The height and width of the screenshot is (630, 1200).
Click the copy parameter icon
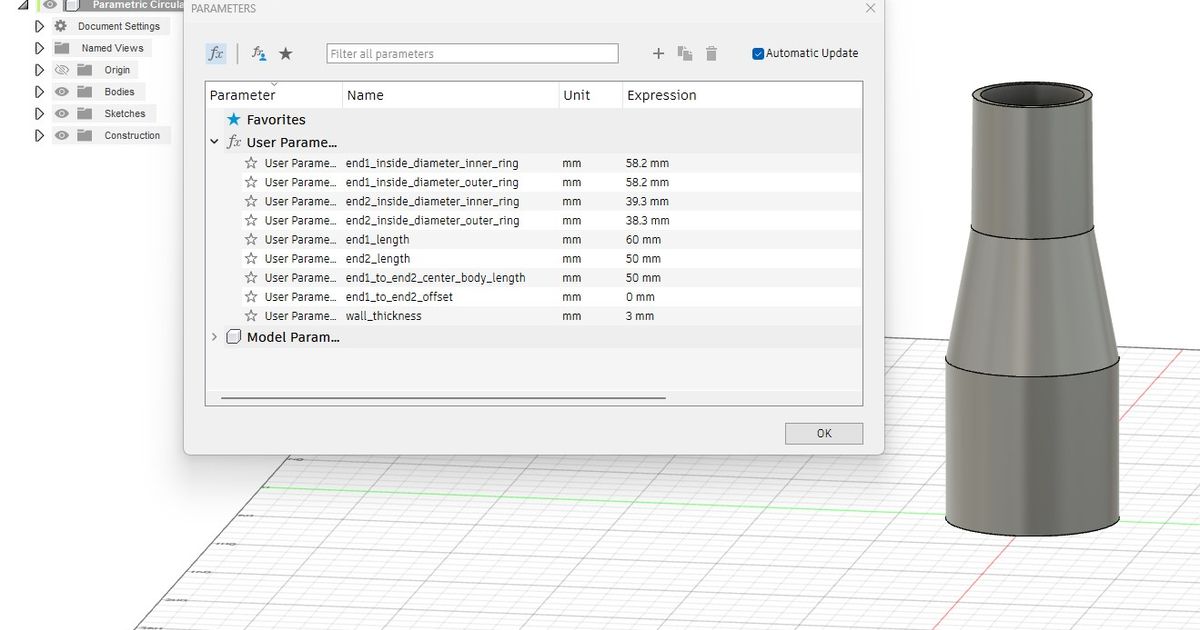[x=685, y=54]
